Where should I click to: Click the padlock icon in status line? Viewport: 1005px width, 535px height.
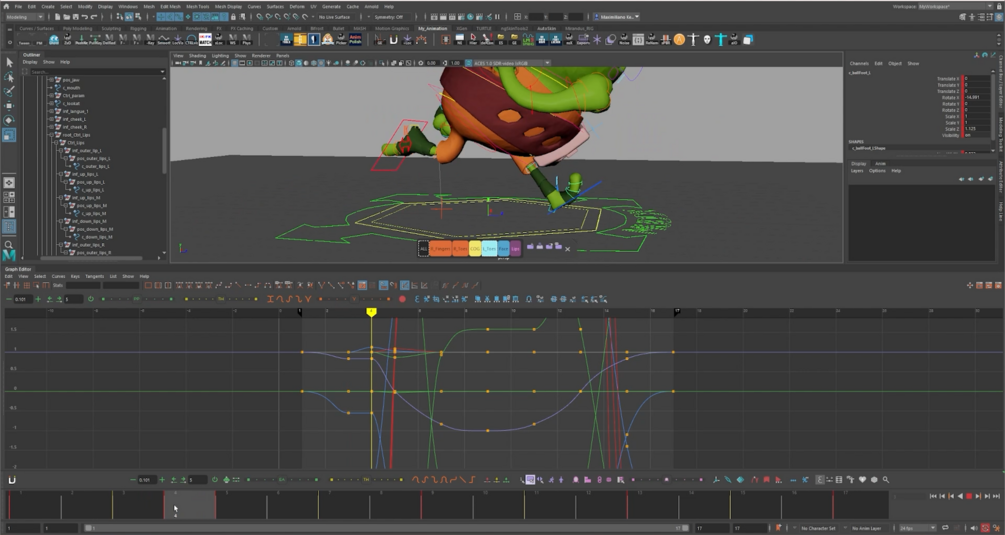233,17
